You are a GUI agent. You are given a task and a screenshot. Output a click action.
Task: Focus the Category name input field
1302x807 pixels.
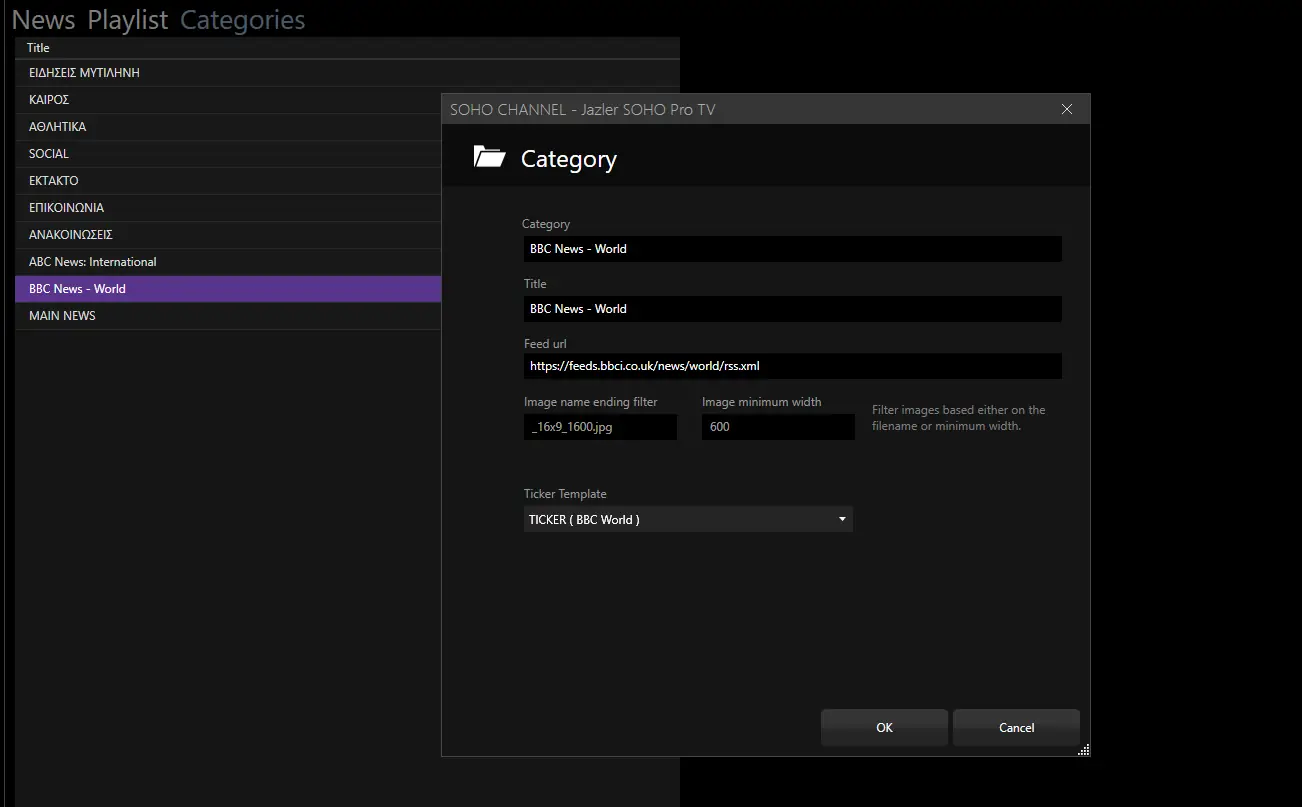click(x=792, y=249)
